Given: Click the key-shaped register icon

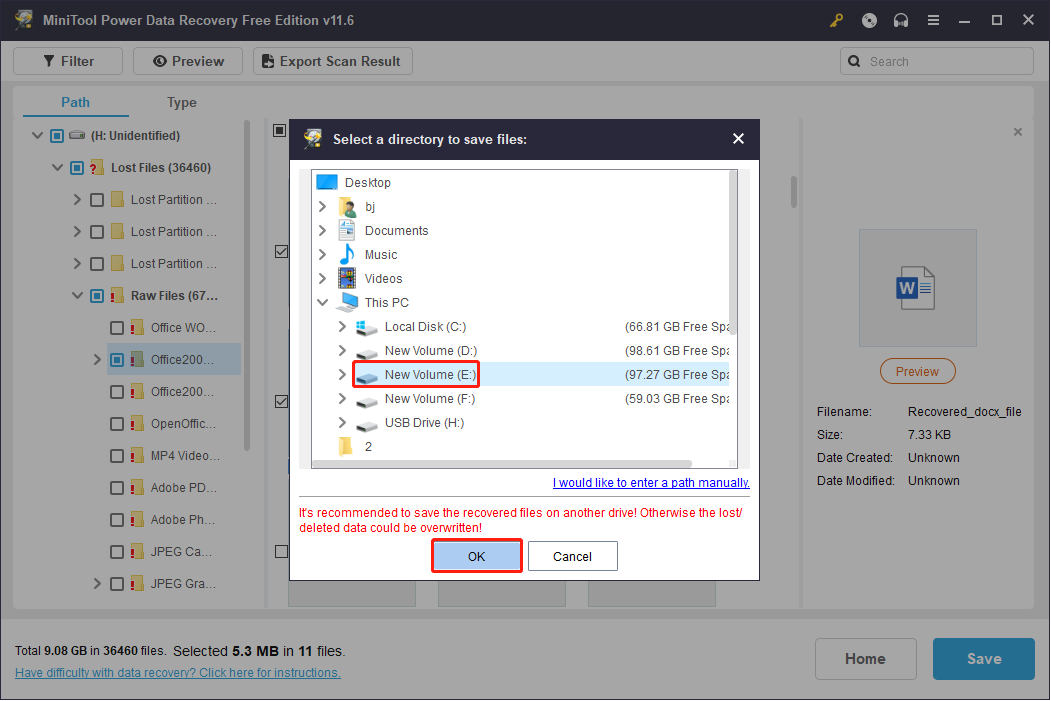Looking at the screenshot, I should (x=837, y=20).
